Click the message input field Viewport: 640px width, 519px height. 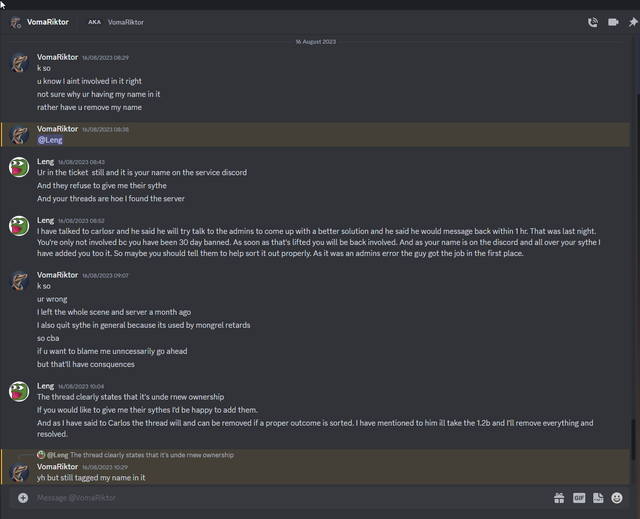(286, 498)
